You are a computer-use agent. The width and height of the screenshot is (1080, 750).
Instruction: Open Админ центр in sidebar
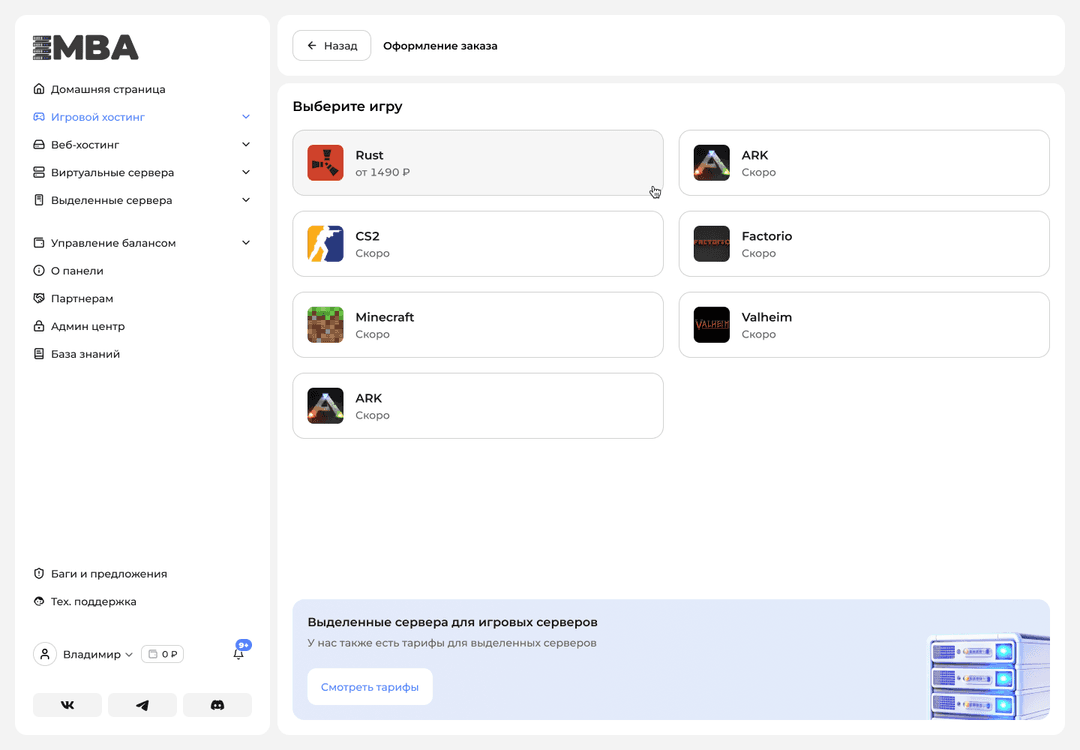click(x=87, y=326)
